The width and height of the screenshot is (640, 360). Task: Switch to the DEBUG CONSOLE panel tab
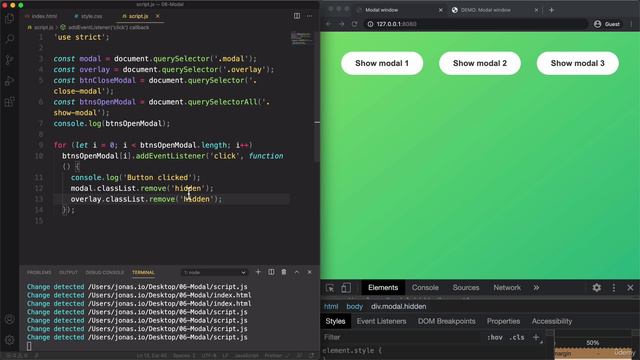[x=104, y=272]
